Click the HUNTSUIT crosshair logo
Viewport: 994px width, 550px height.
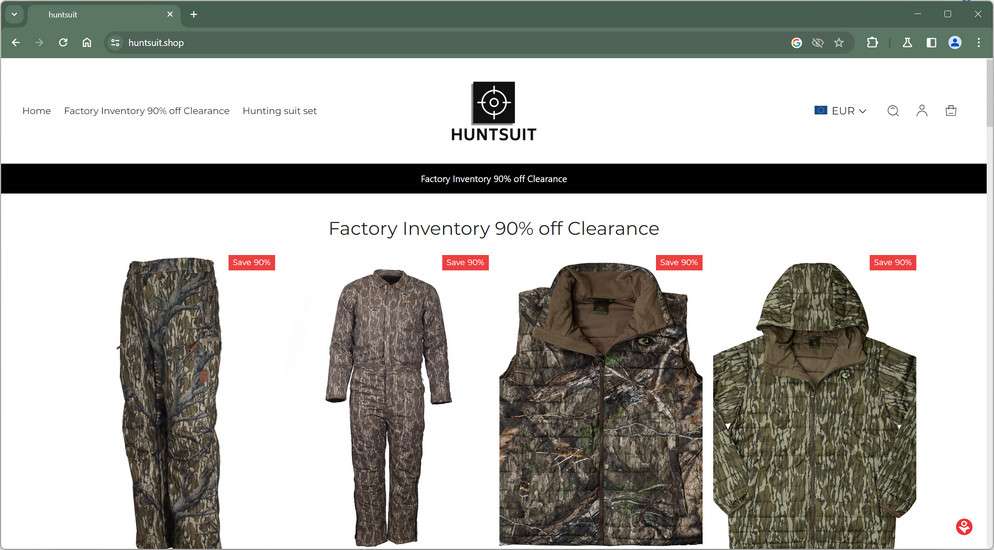pyautogui.click(x=493, y=112)
